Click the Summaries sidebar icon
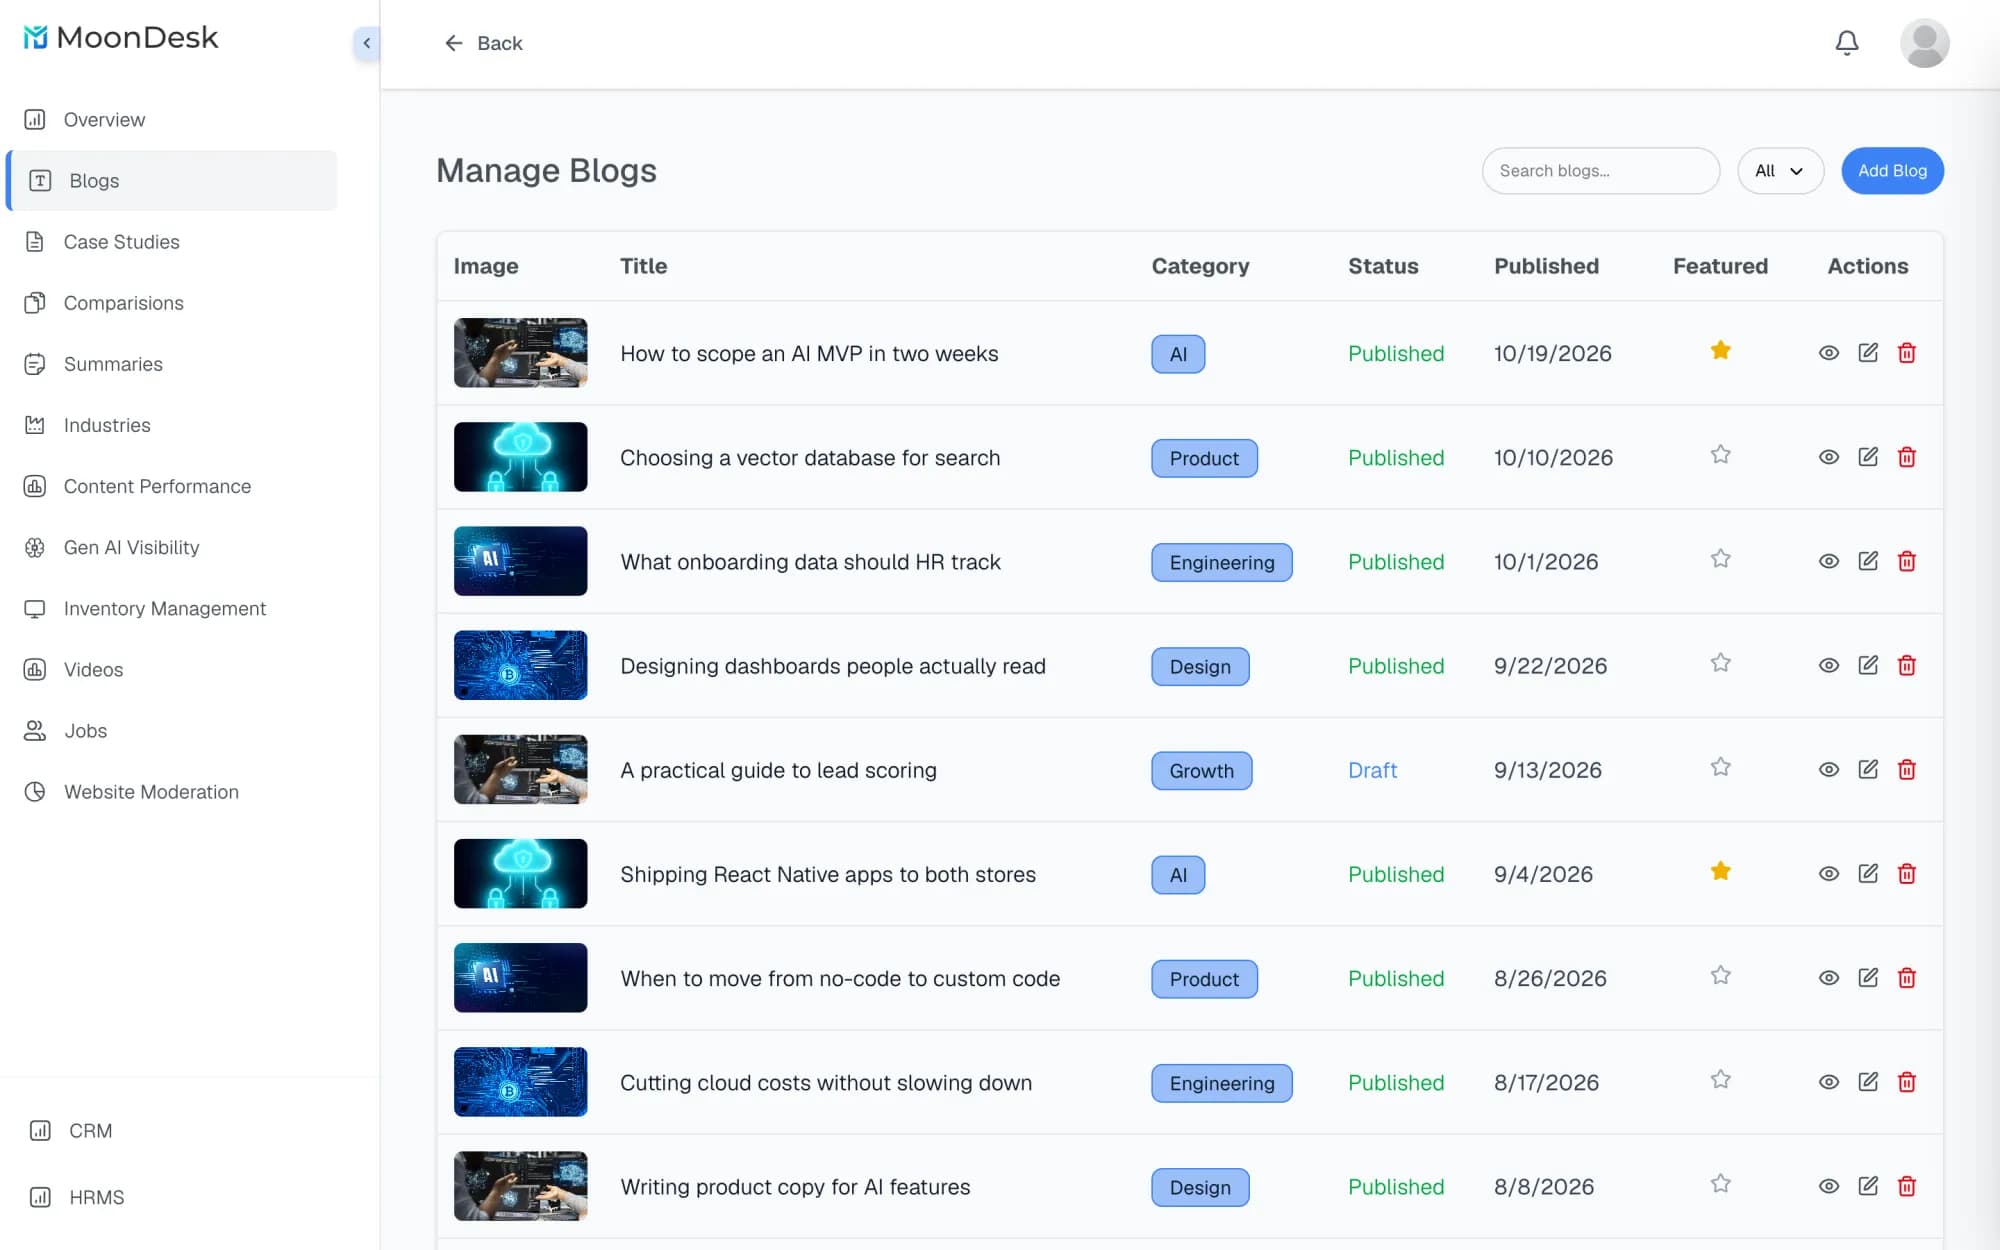2000x1250 pixels. pos(35,364)
